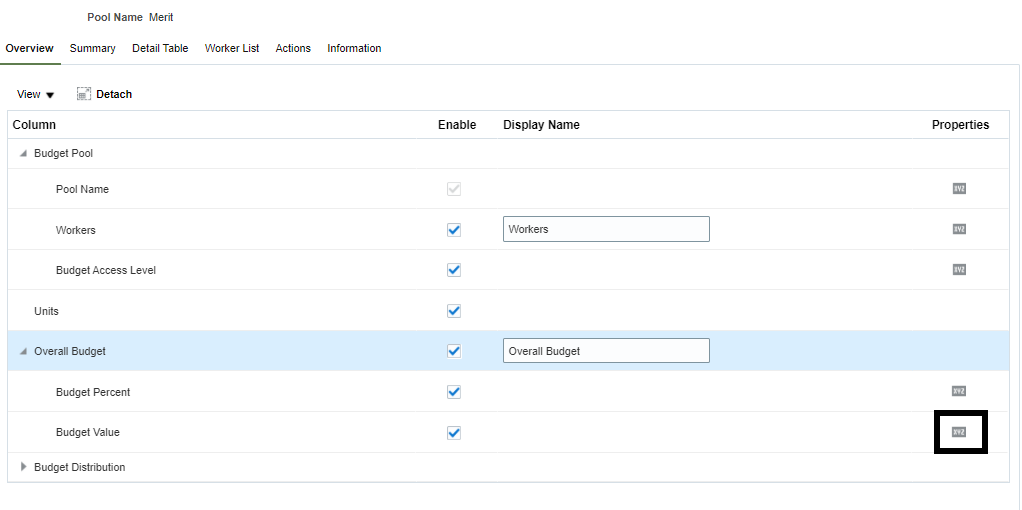Open the Detail Table tab
The width and height of the screenshot is (1022, 510).
point(160,48)
